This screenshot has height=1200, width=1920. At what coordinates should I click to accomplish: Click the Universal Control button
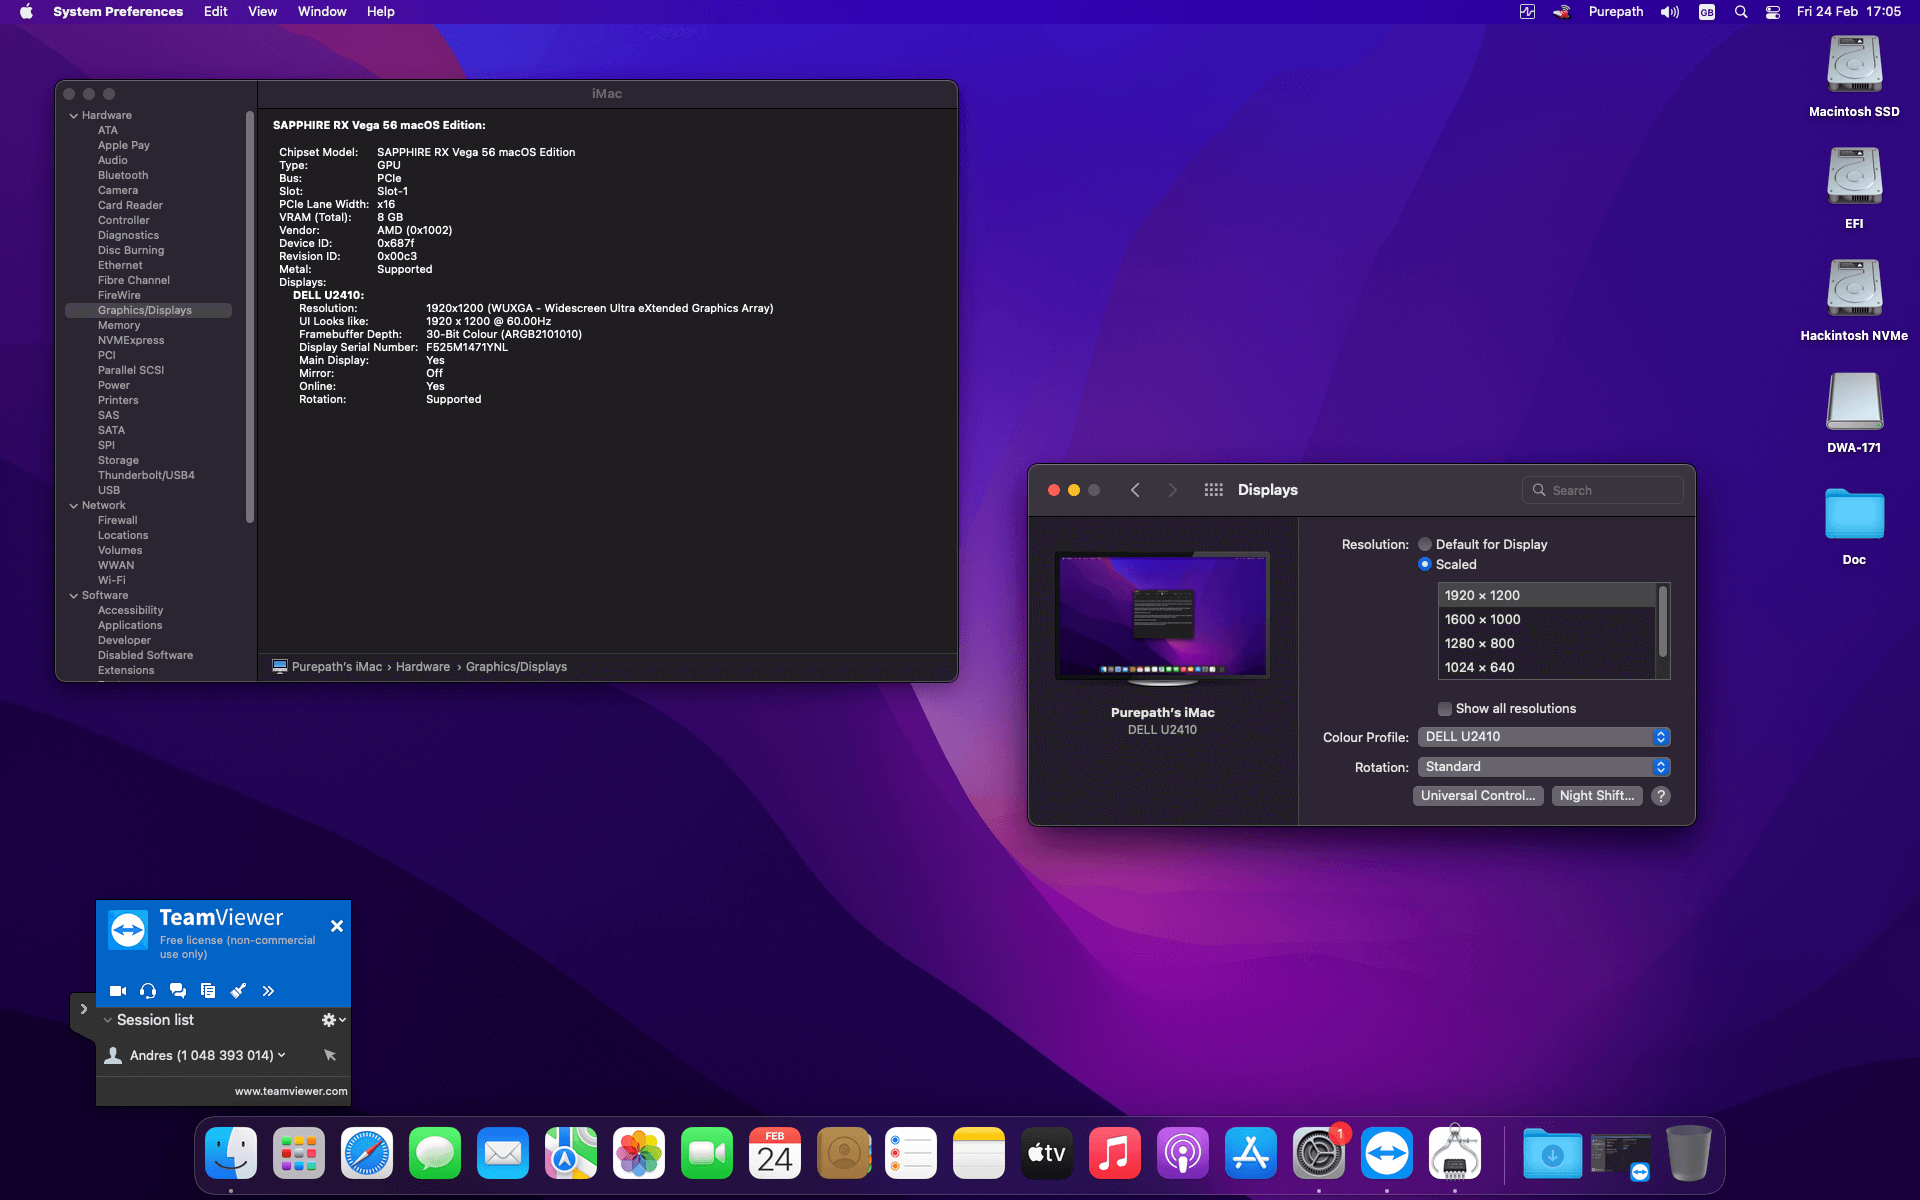(1477, 796)
